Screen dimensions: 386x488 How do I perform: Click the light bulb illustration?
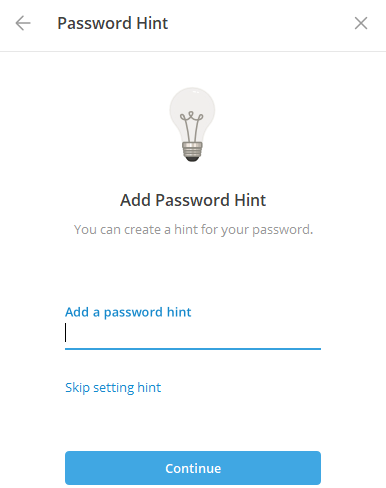pyautogui.click(x=192, y=125)
